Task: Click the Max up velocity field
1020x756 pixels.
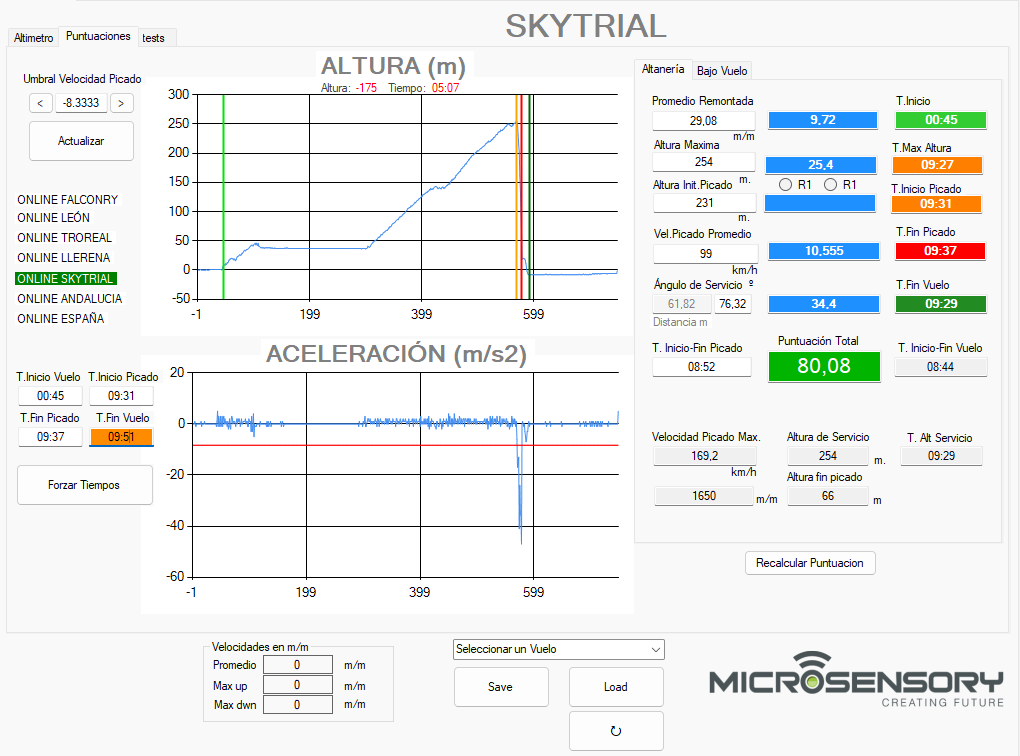Action: click(x=298, y=685)
